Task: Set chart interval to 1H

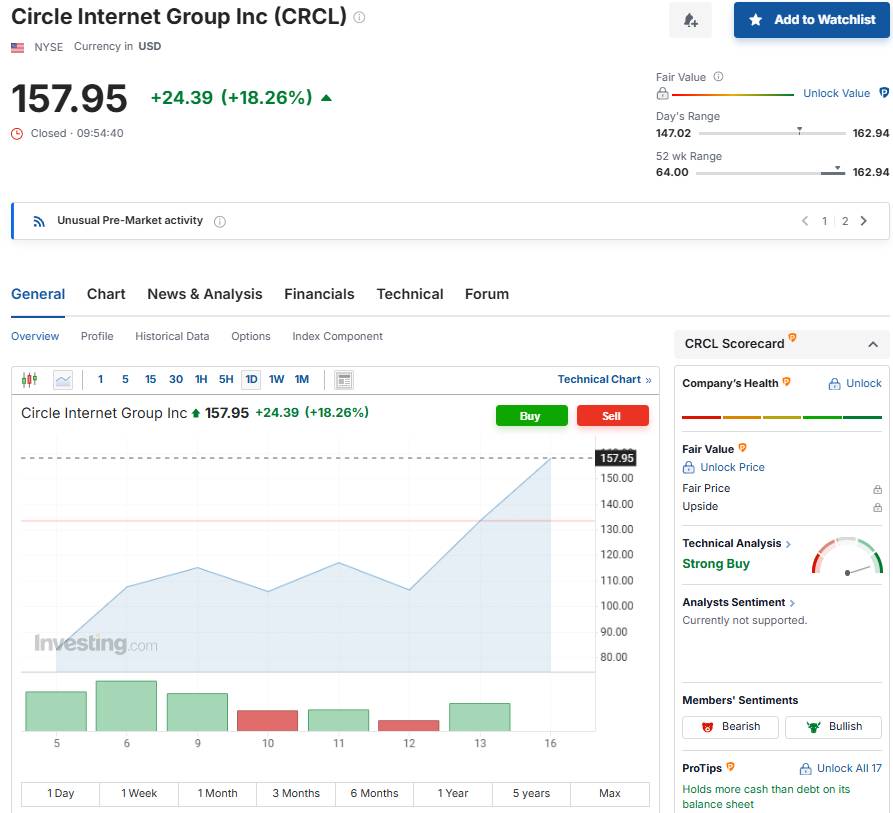Action: (201, 379)
